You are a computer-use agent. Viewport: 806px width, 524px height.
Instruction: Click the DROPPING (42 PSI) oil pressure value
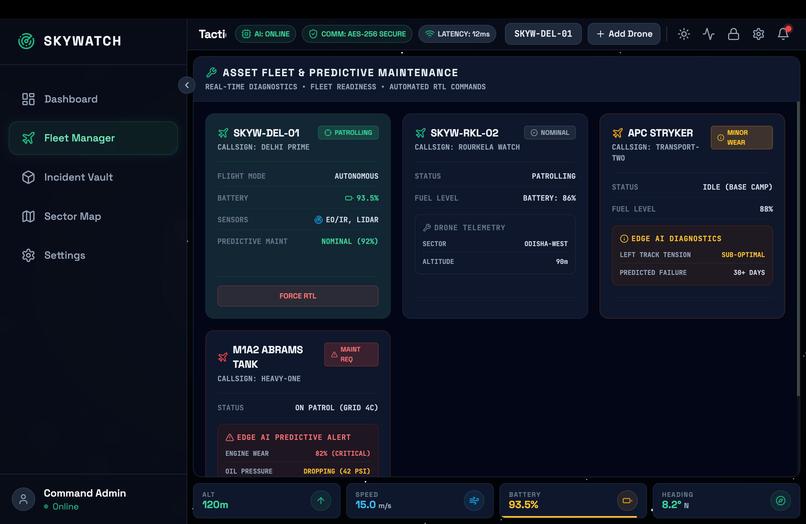click(x=337, y=471)
